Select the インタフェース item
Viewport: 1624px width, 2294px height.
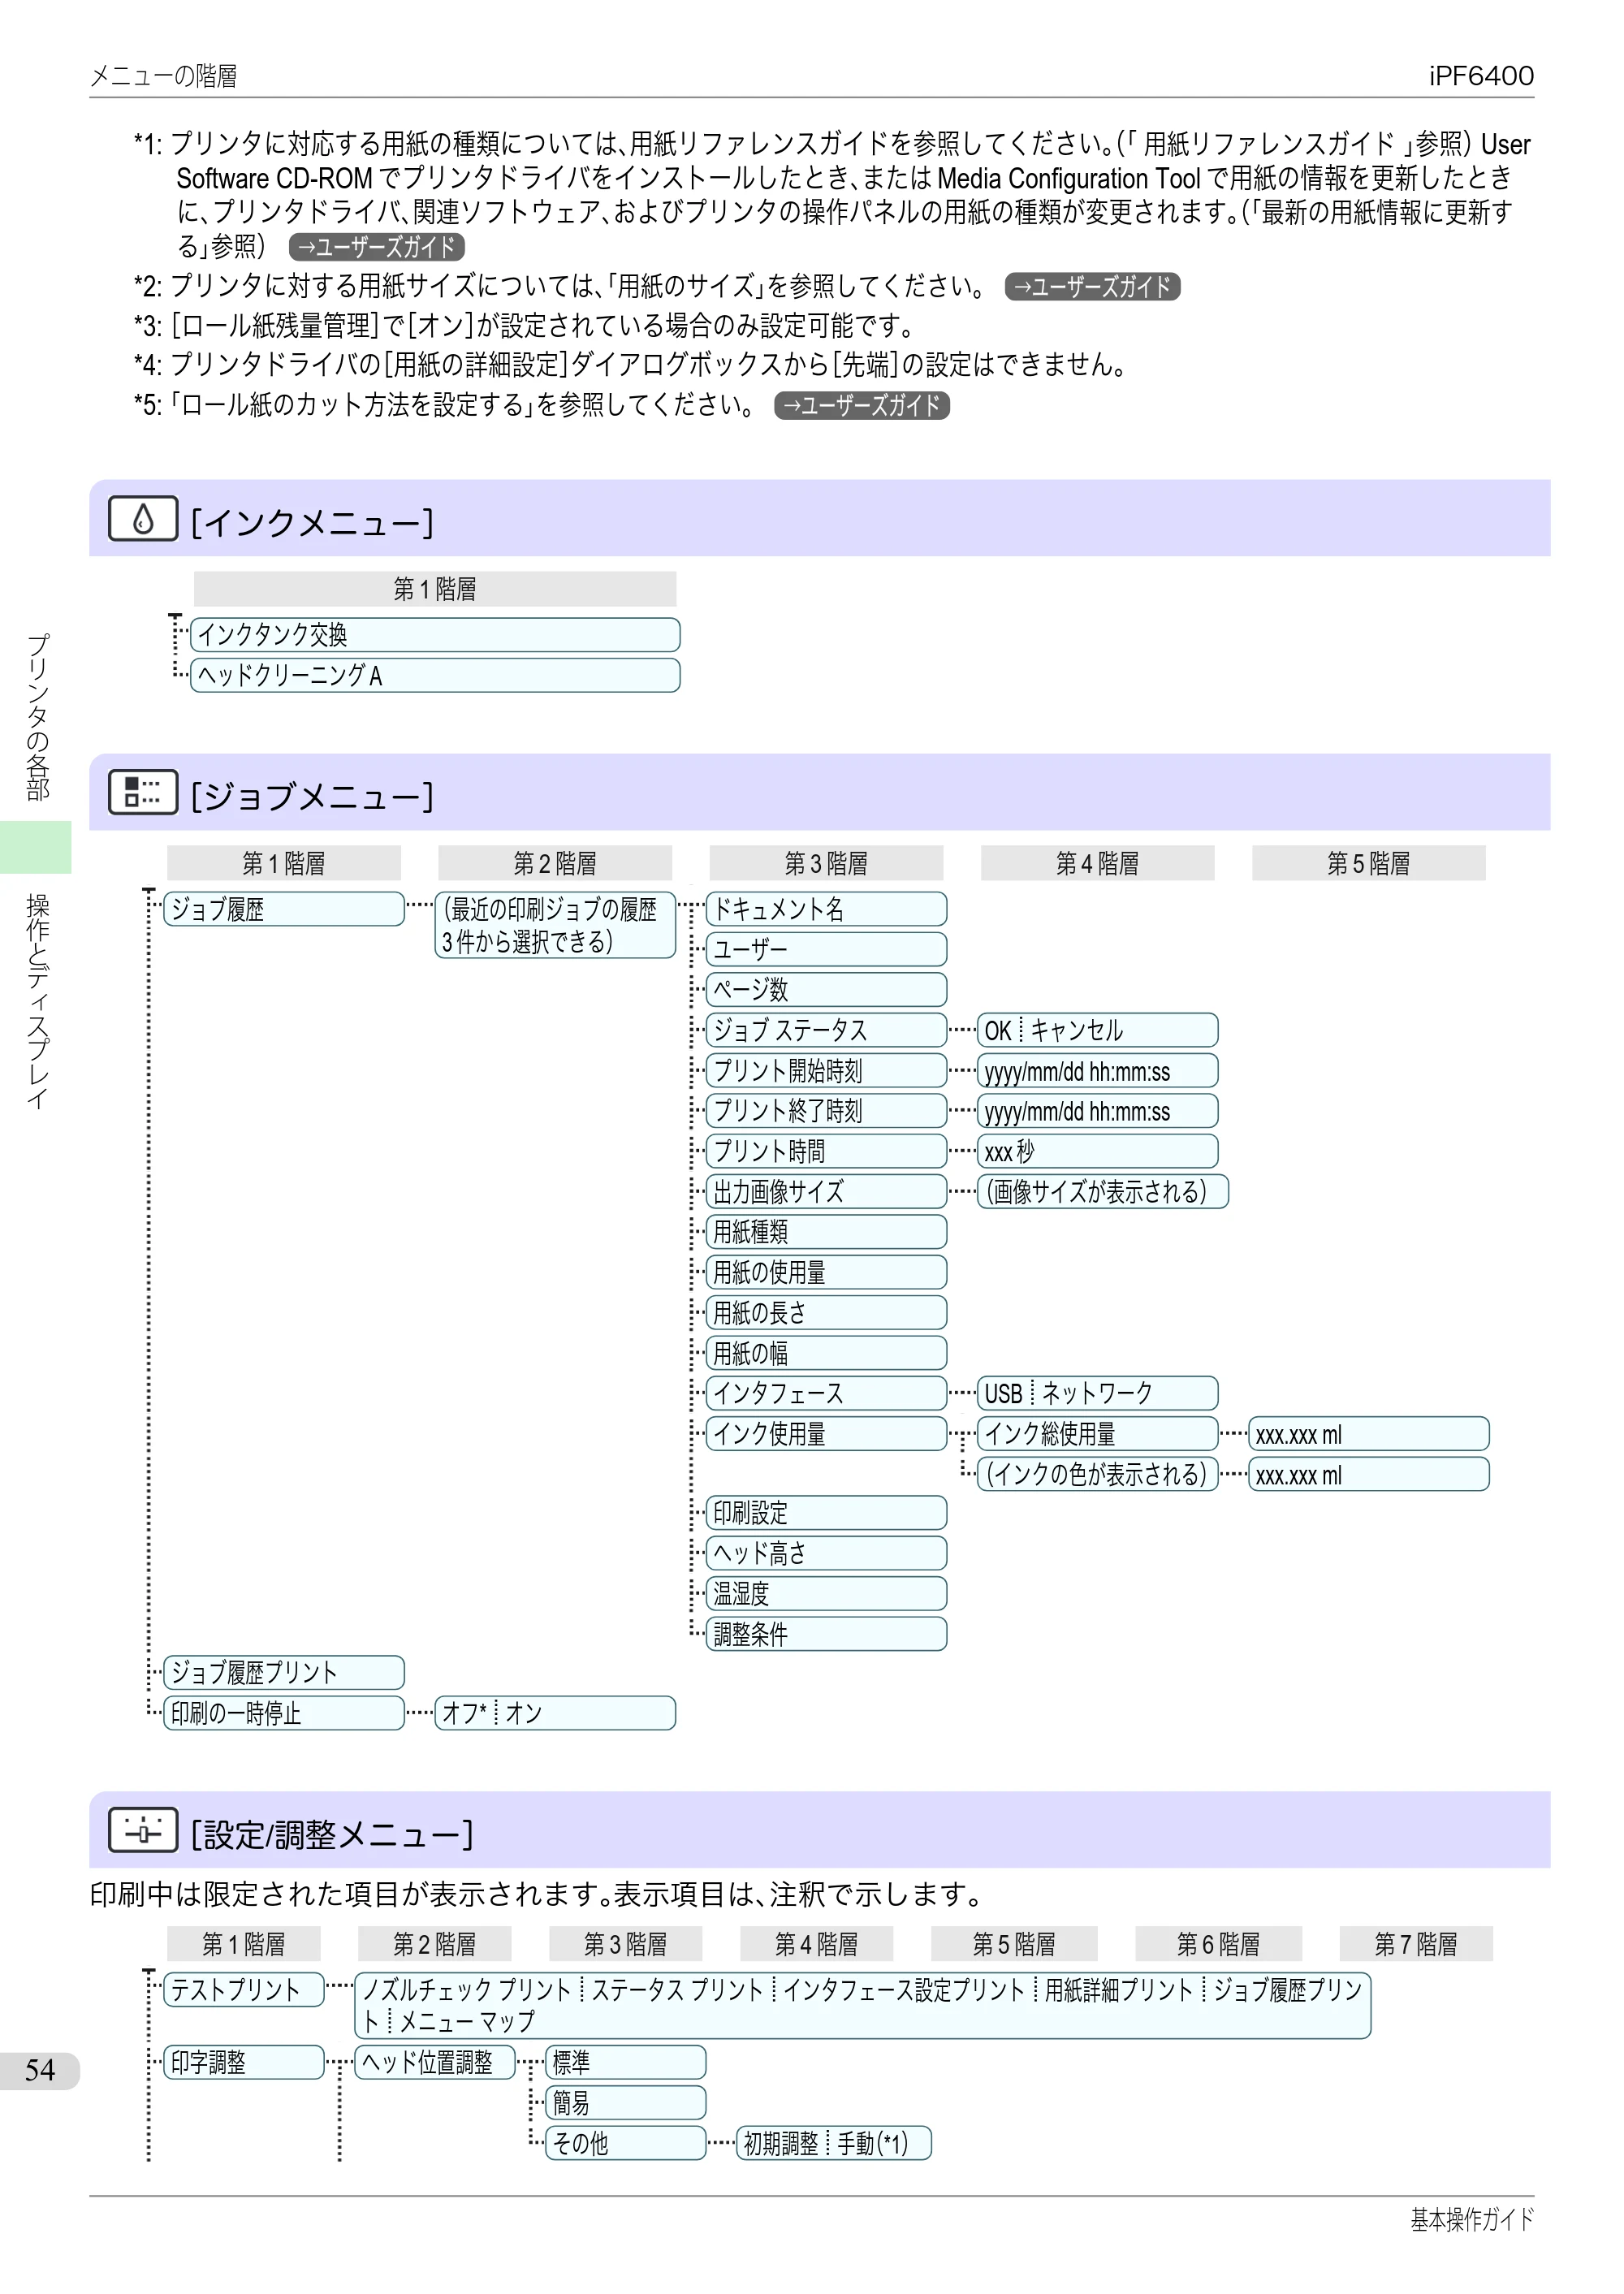point(826,1393)
